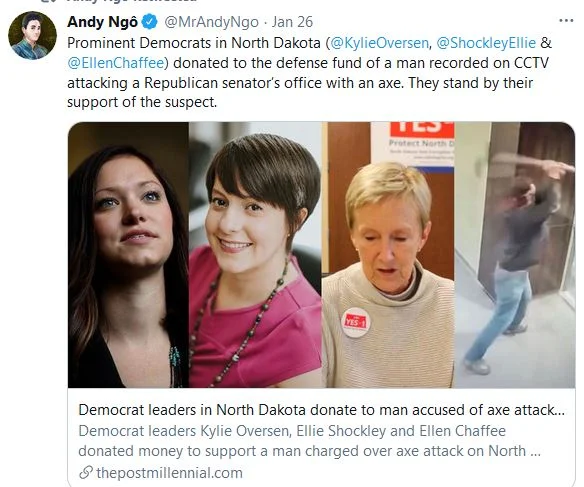This screenshot has width=584, height=487.
Task: Click the dark-haired woman's photo
Action: (128, 255)
